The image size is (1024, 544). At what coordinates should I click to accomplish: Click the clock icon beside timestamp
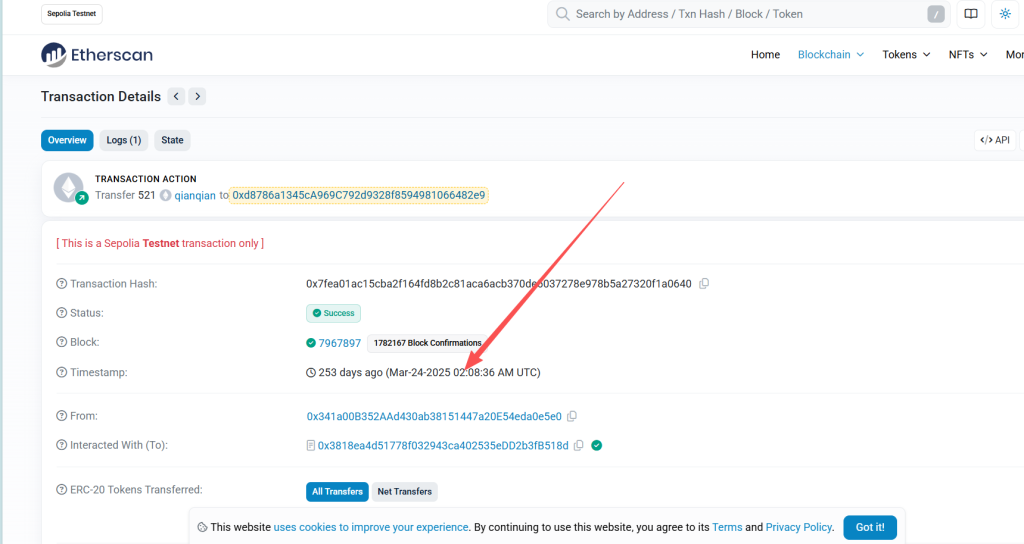pos(311,373)
